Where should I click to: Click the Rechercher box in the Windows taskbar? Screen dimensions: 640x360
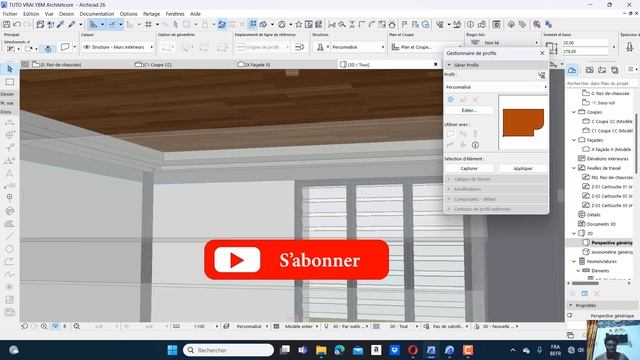tap(229, 350)
